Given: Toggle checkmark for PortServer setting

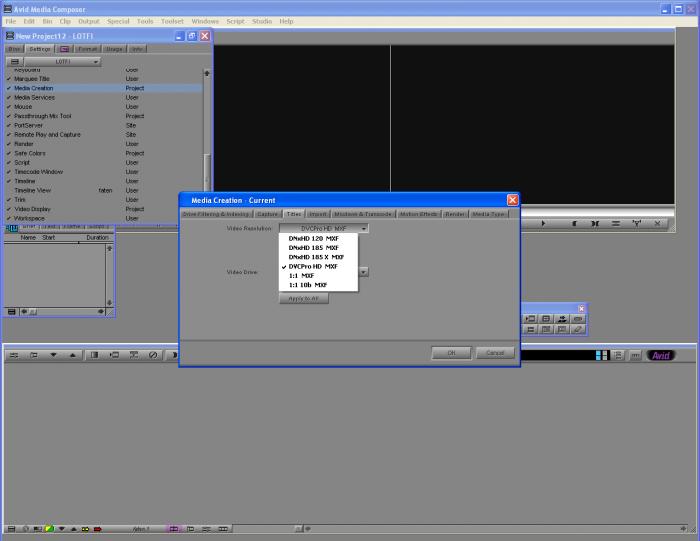Looking at the screenshot, I should click(8, 125).
